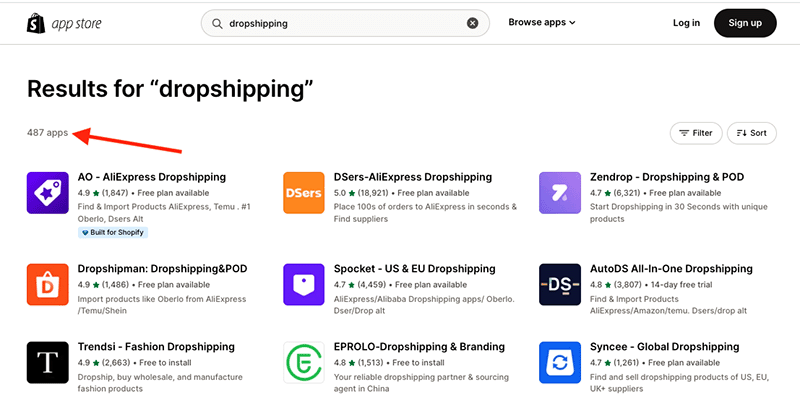Open the Sort options
800x416 pixels.
[x=752, y=133]
